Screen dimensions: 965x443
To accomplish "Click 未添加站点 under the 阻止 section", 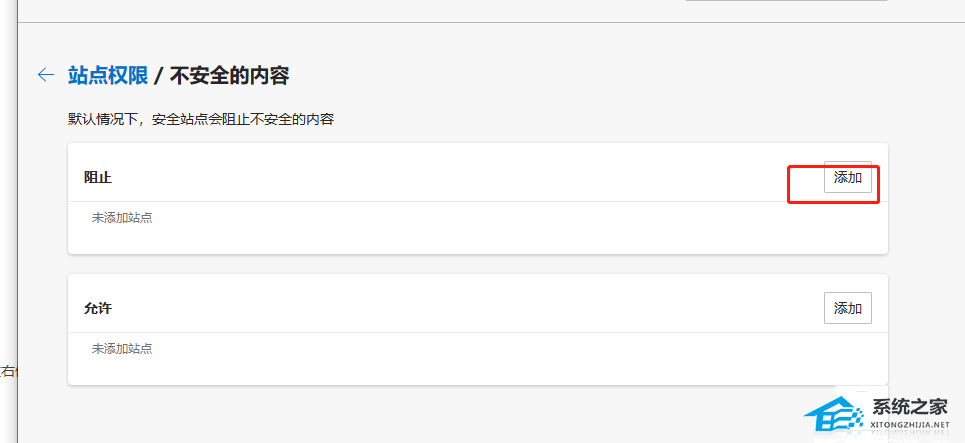I will 122,217.
